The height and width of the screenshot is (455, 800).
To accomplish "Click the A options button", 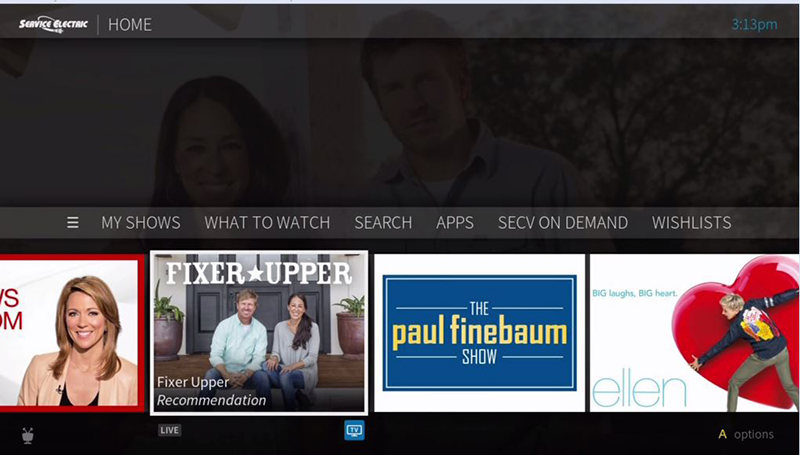I will click(746, 435).
